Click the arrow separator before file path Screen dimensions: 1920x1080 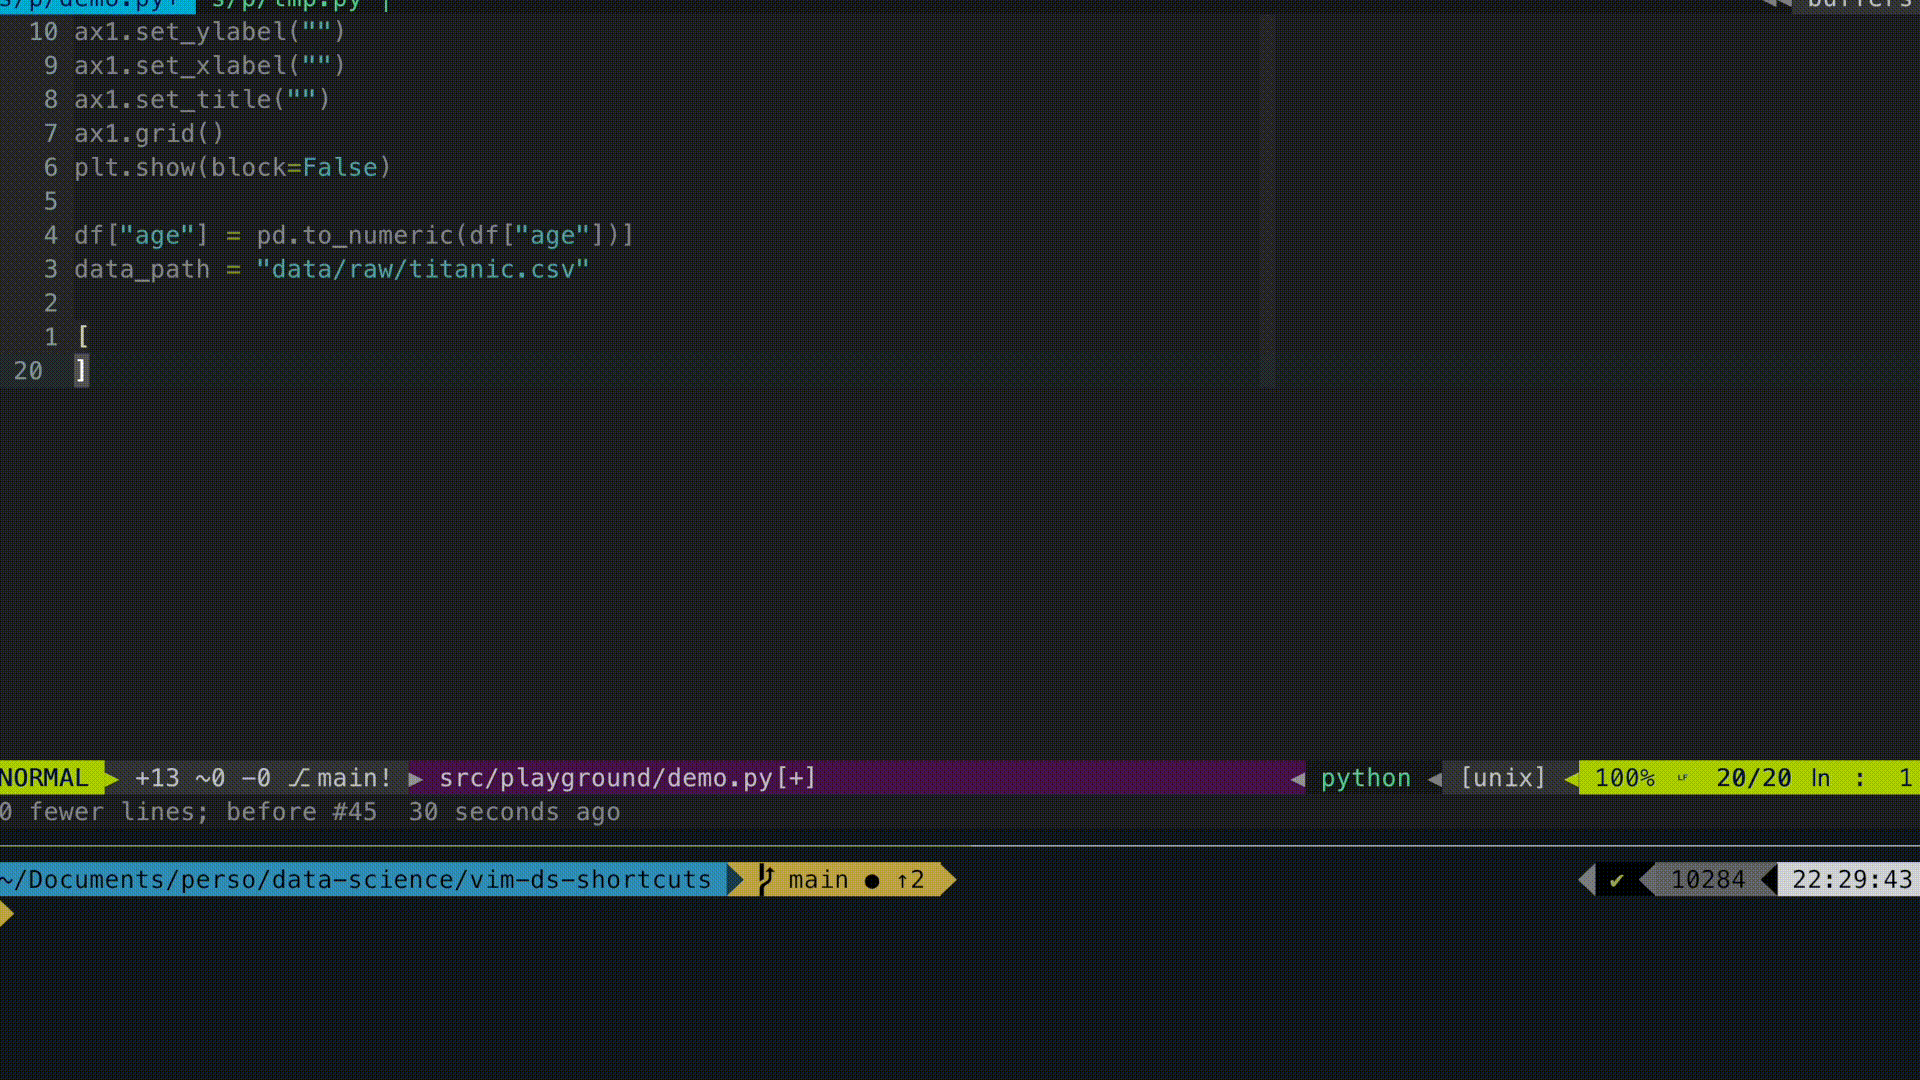(x=416, y=778)
